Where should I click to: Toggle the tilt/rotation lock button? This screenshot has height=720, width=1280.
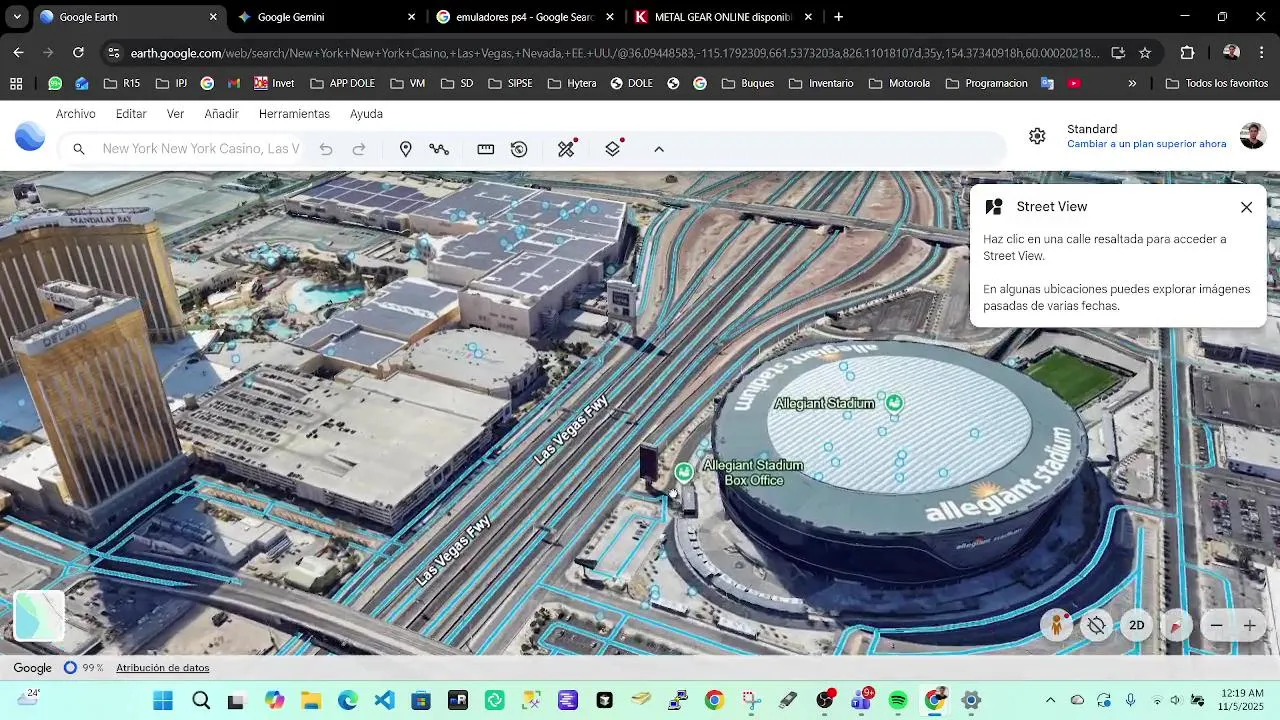coord(1096,626)
